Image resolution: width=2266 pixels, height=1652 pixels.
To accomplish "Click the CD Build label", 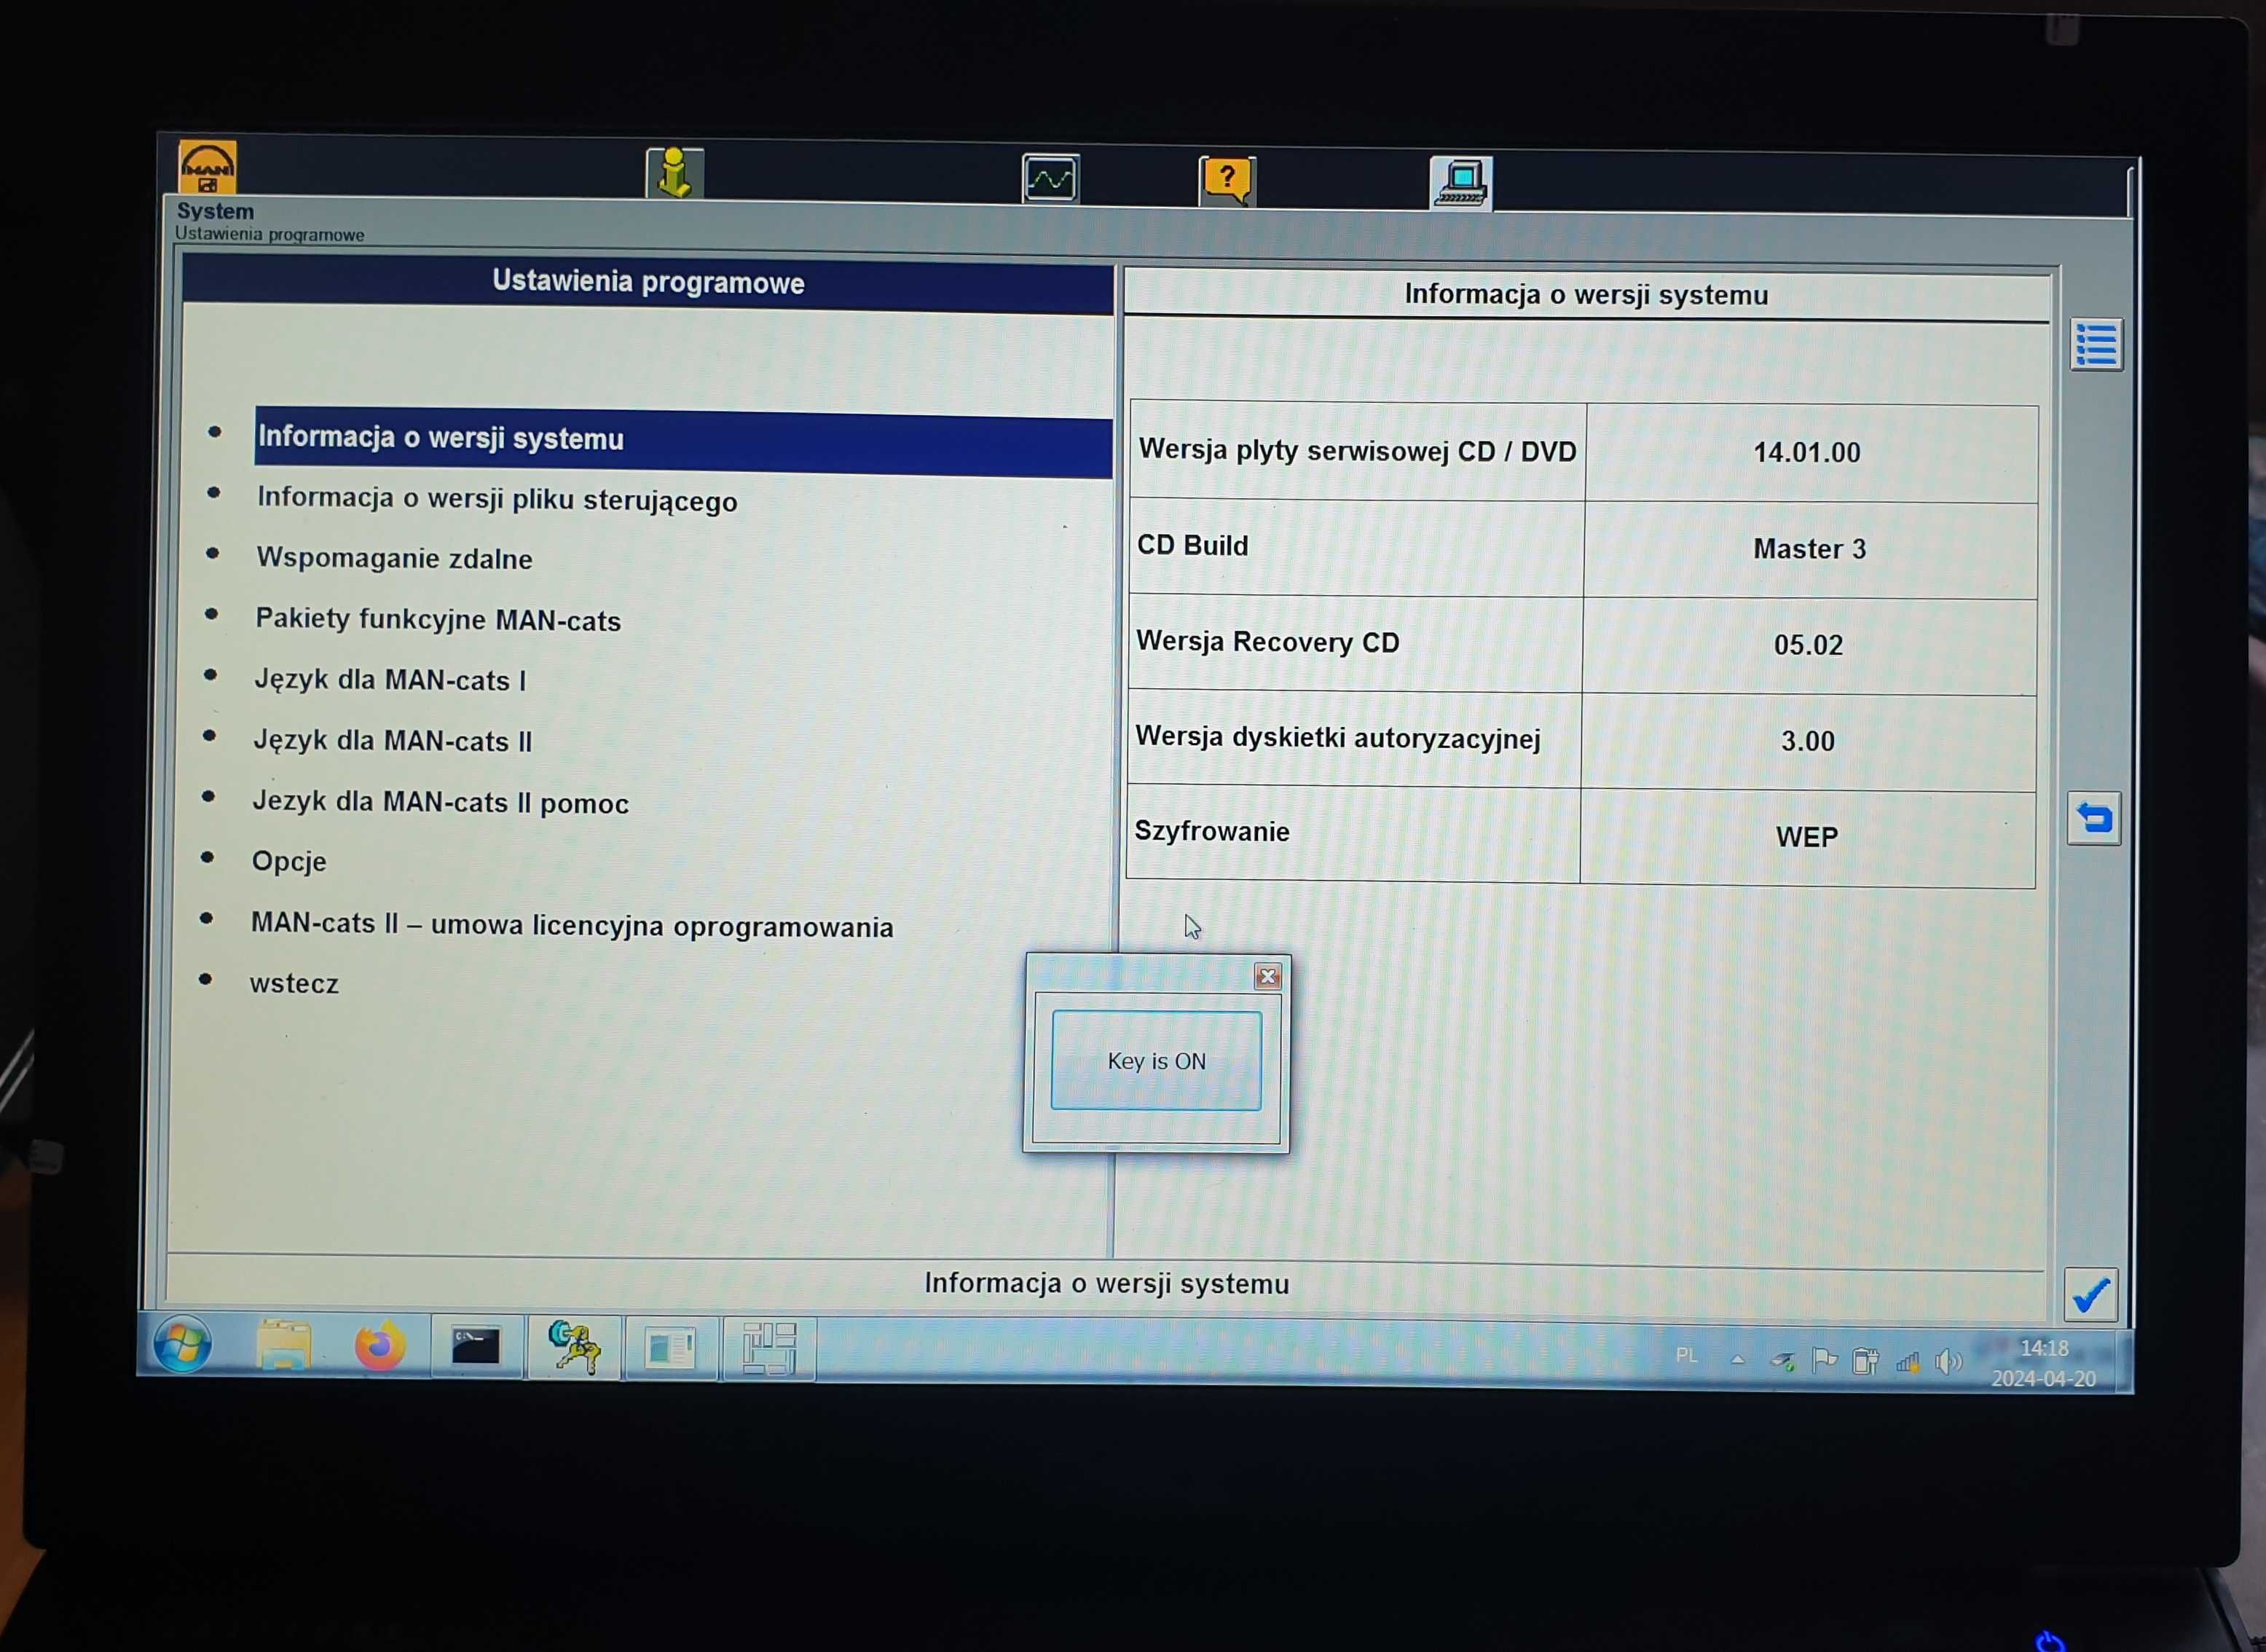I will pos(1193,545).
